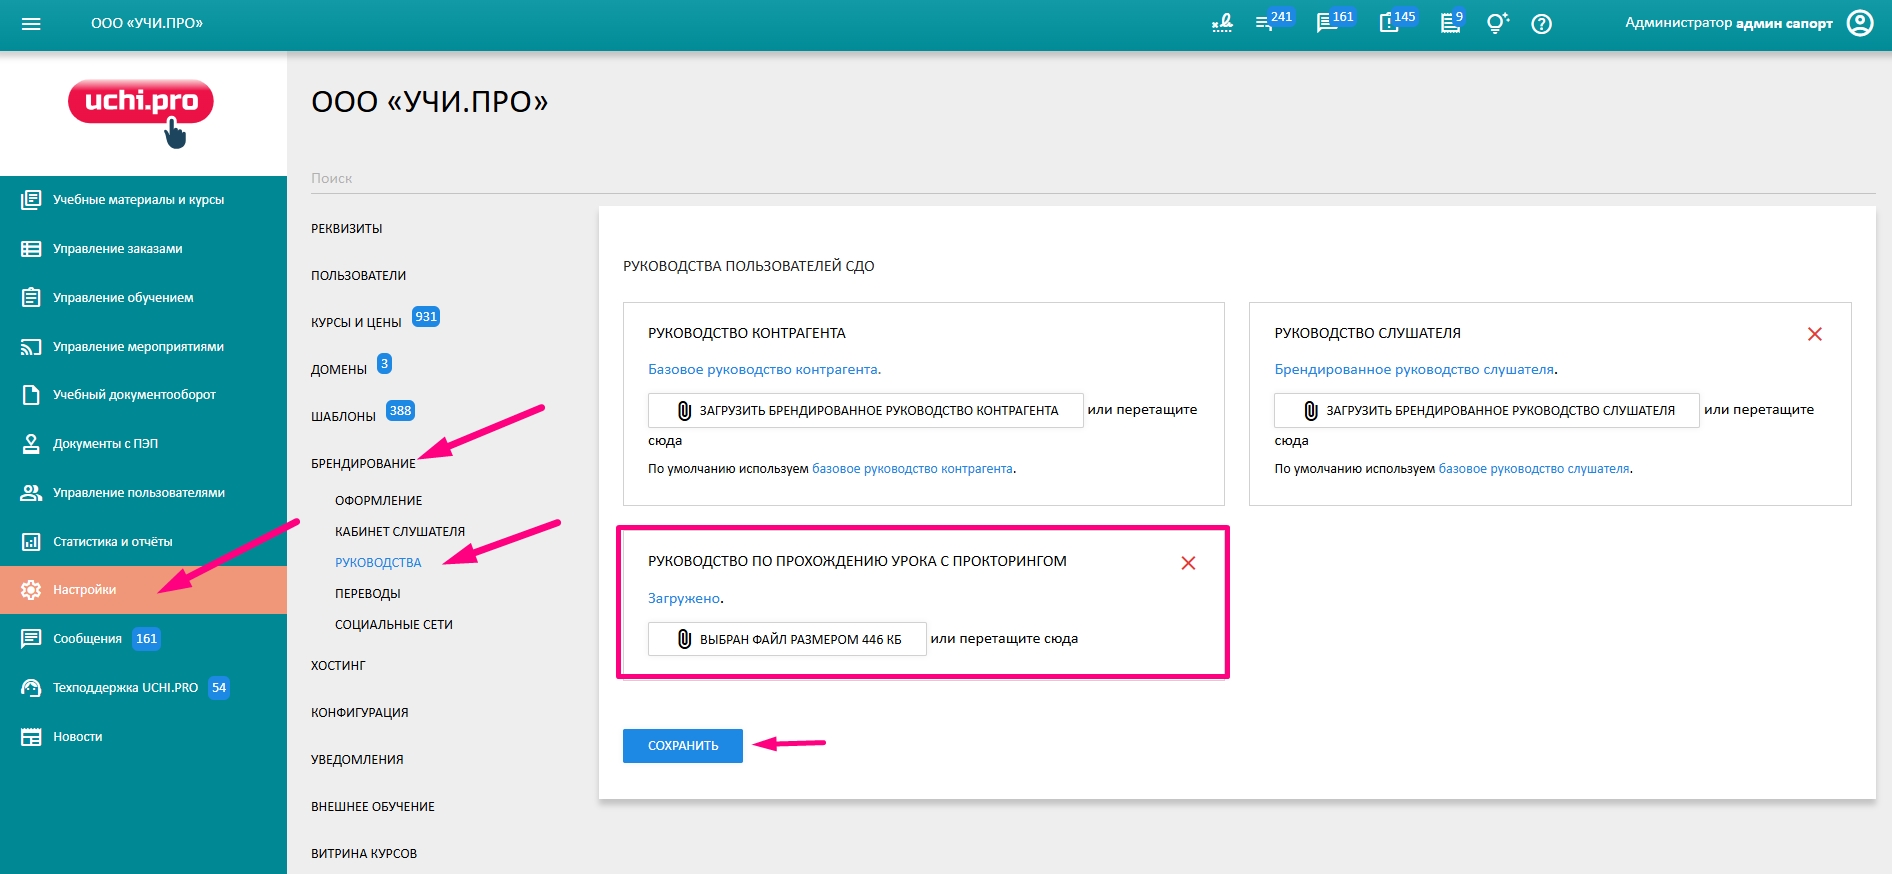The height and width of the screenshot is (874, 1892).
Task: Click the signature icon in top bar
Action: tap(1222, 23)
